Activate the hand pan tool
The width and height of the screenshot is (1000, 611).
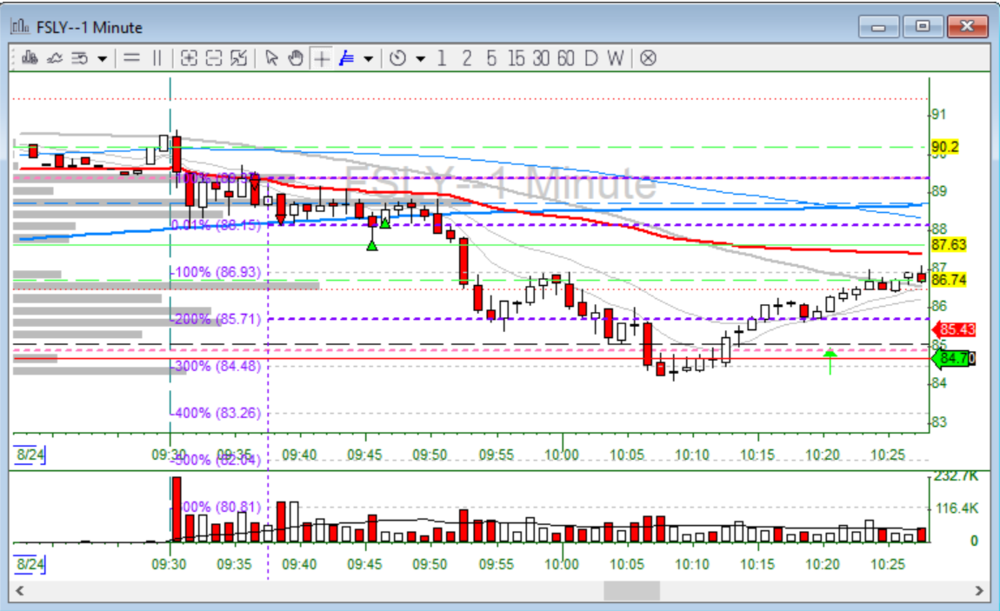coord(295,58)
